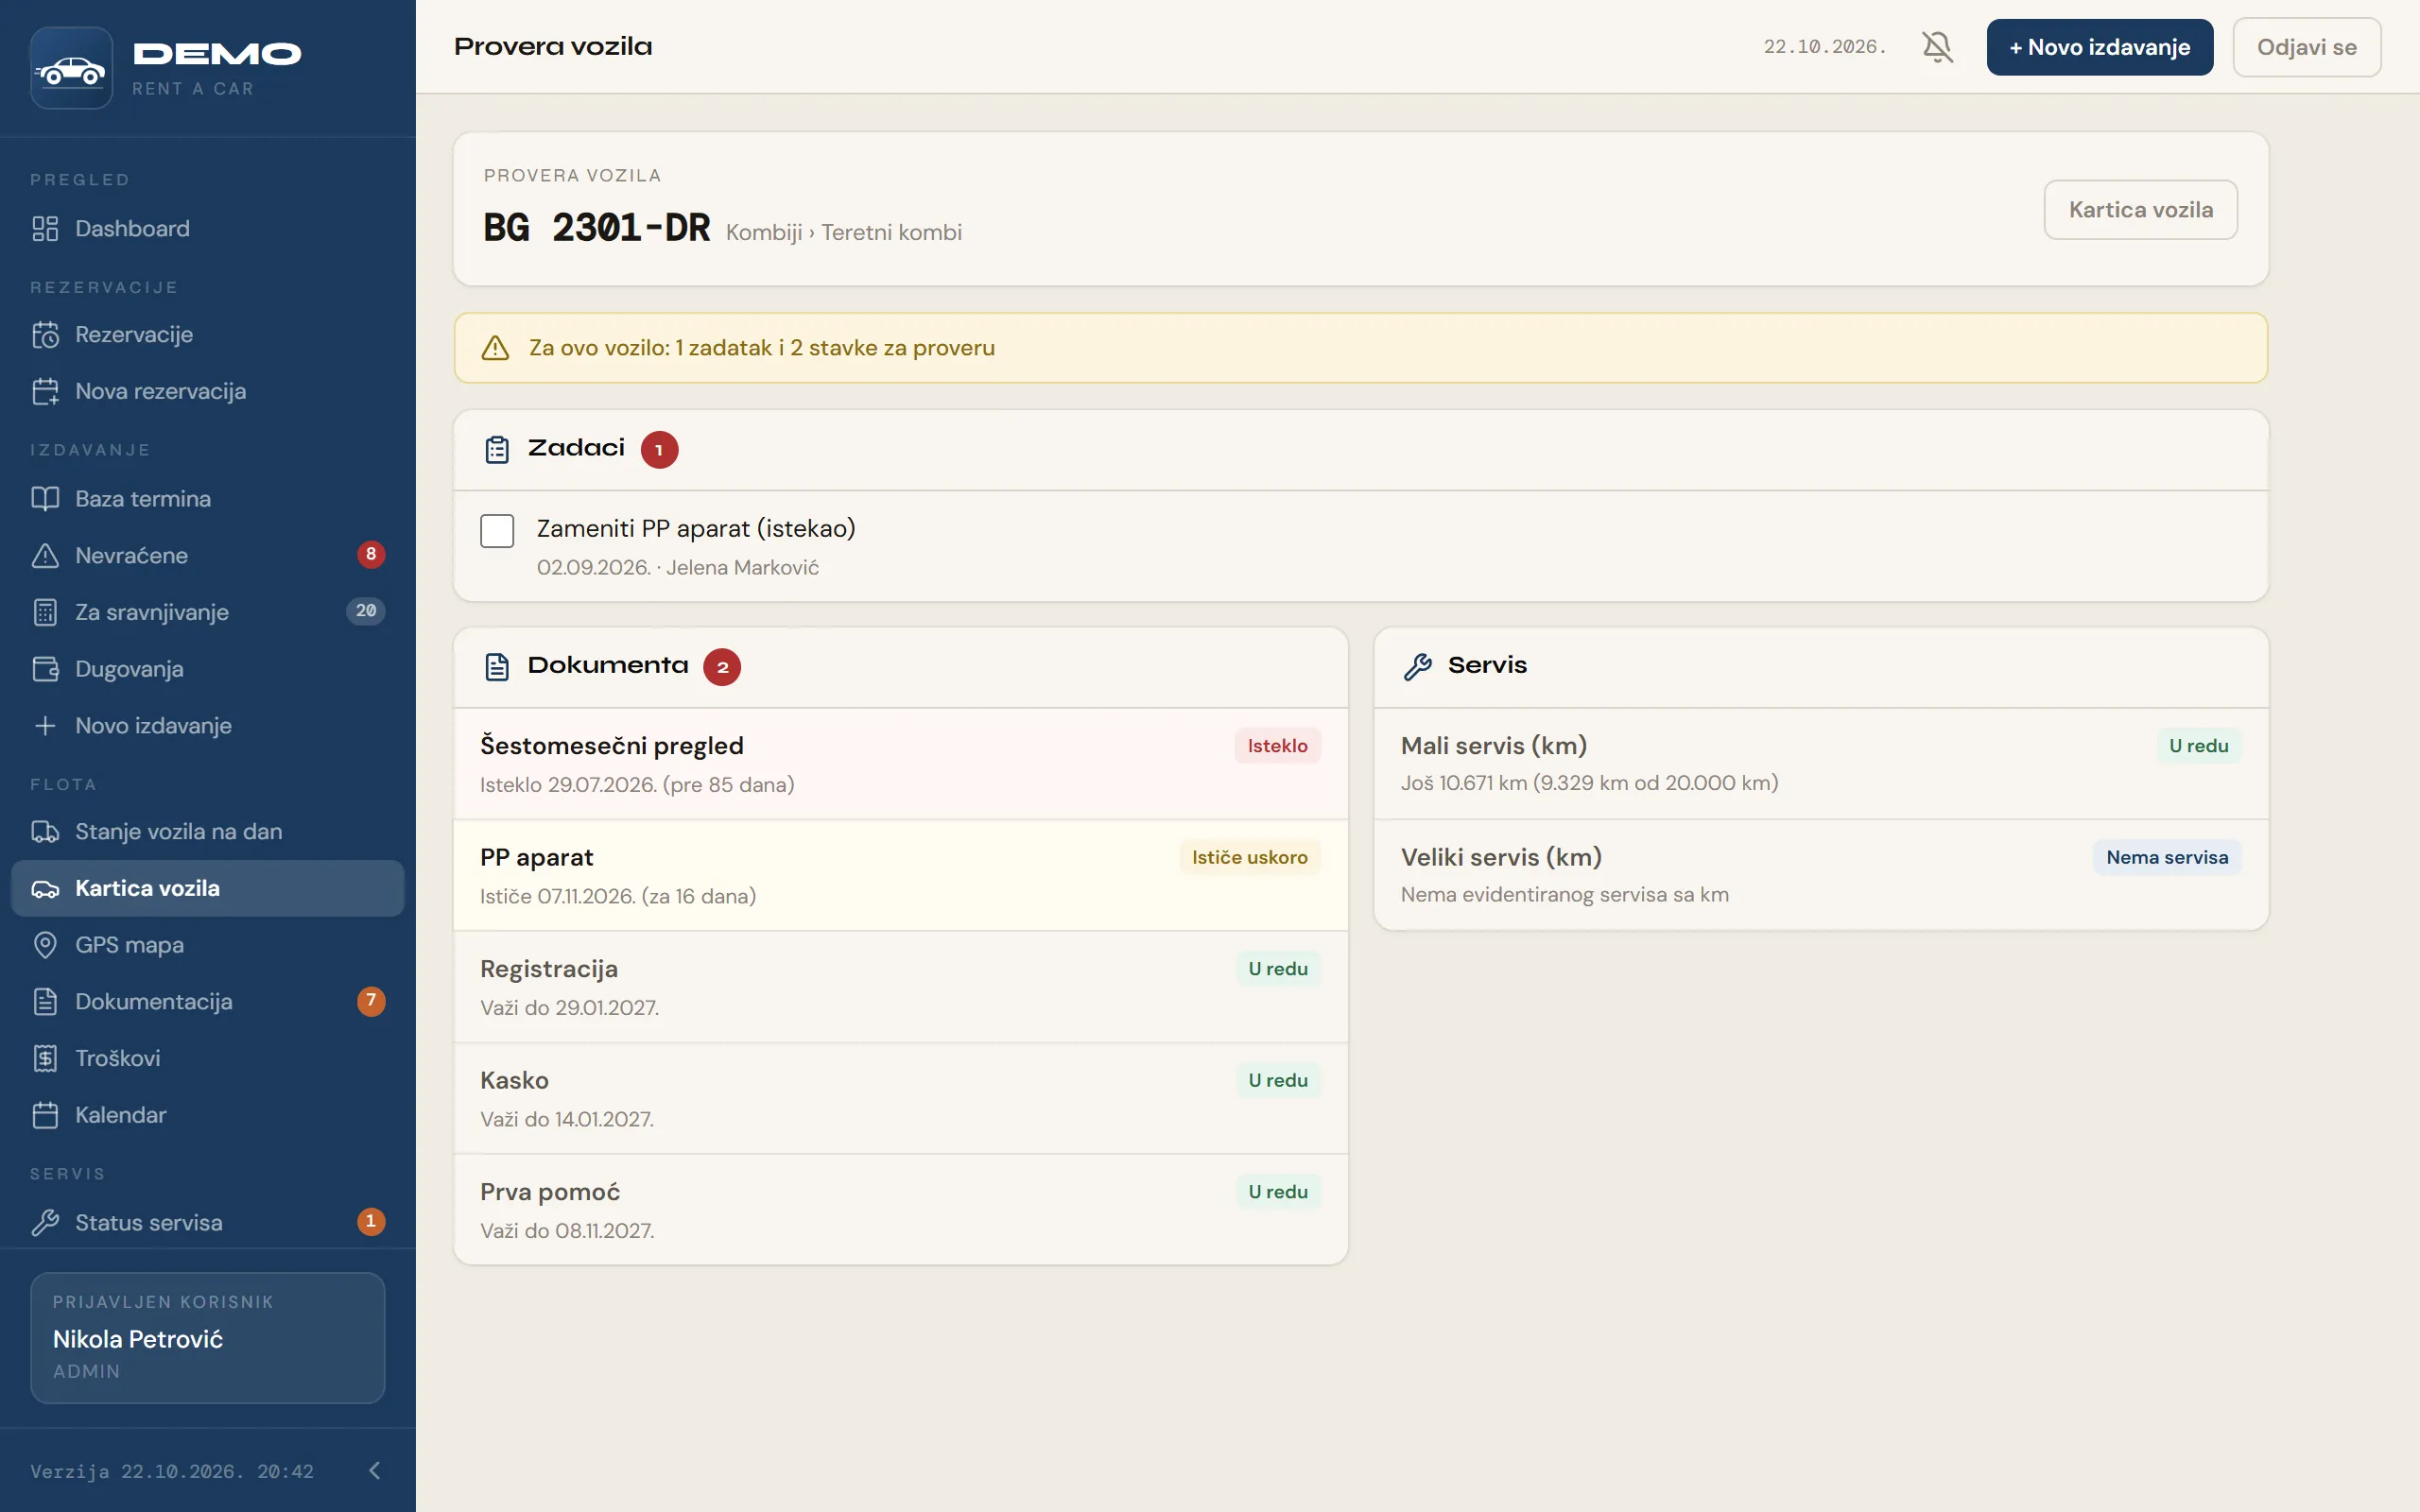The height and width of the screenshot is (1512, 2420).
Task: Click the Ističe uskoro badge for PP aparat
Action: 1249,857
